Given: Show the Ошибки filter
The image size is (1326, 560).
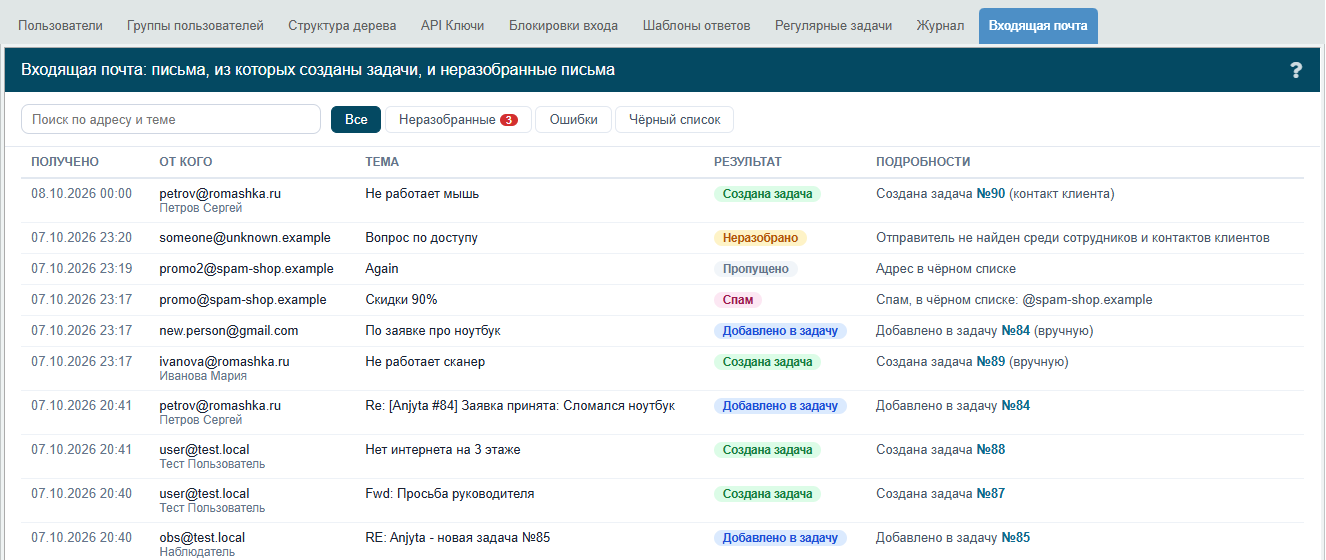Looking at the screenshot, I should (x=574, y=119).
